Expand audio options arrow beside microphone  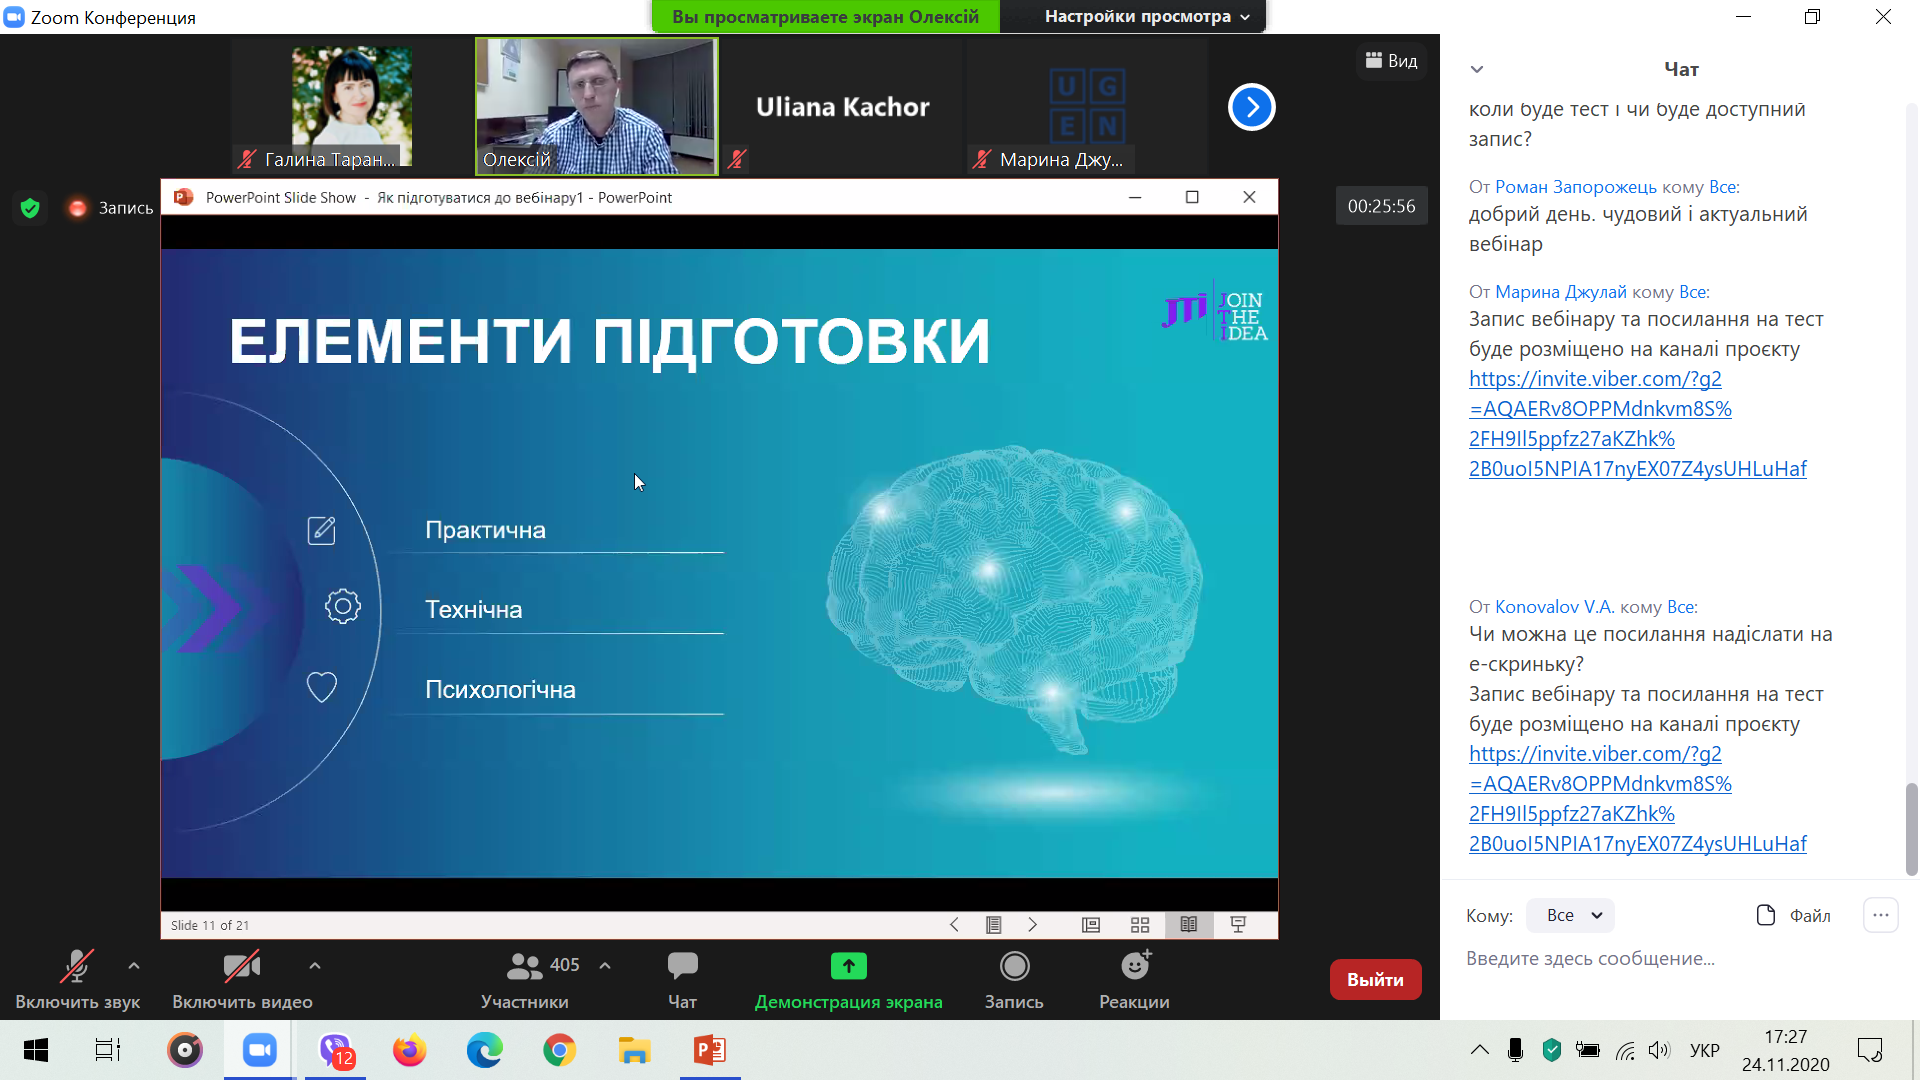(134, 966)
